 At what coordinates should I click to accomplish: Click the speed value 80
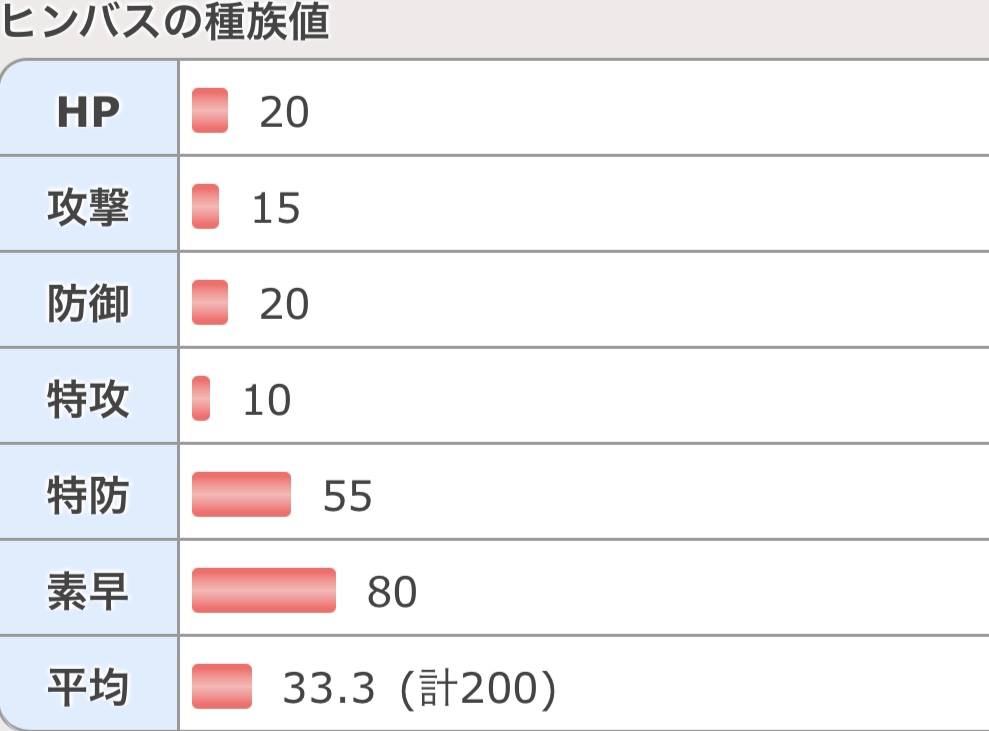tap(392, 592)
